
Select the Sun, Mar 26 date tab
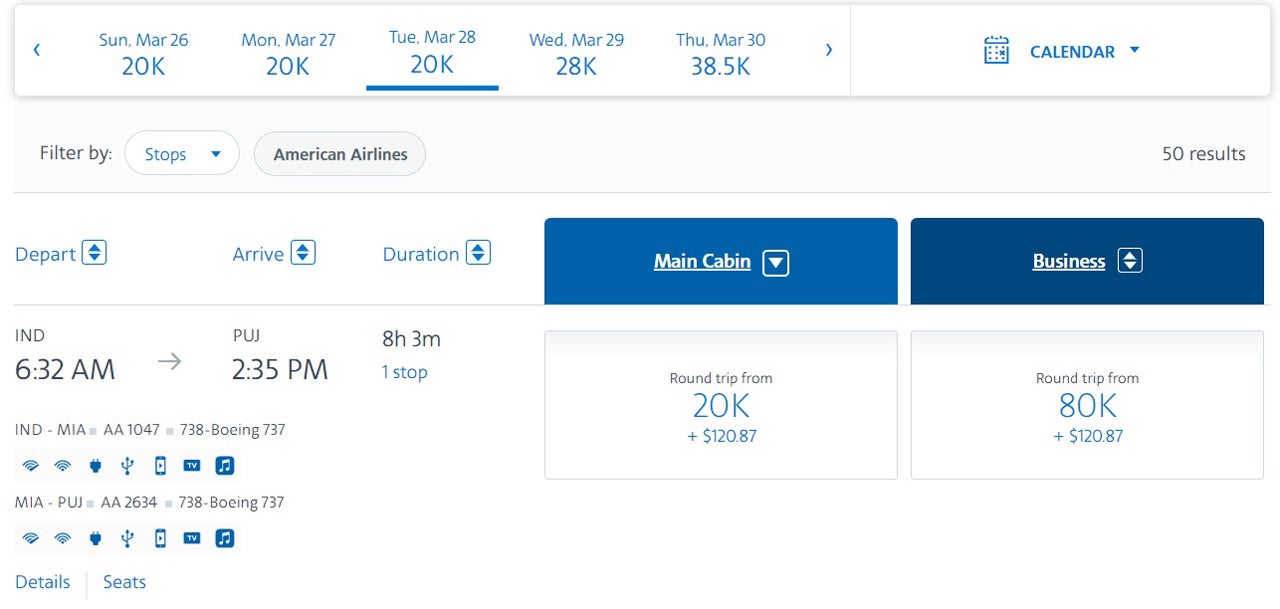click(x=143, y=53)
